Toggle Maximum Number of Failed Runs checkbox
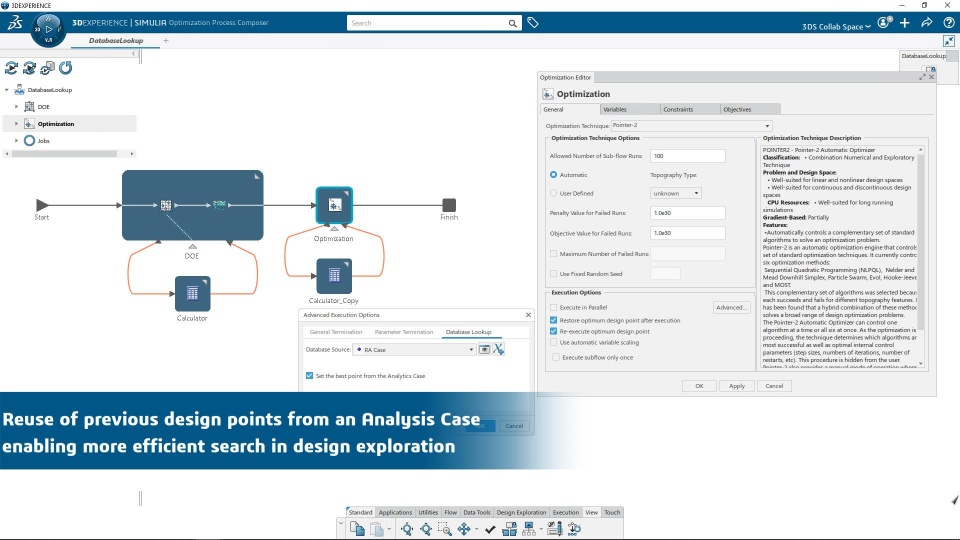This screenshot has width=960, height=540. pyautogui.click(x=553, y=253)
